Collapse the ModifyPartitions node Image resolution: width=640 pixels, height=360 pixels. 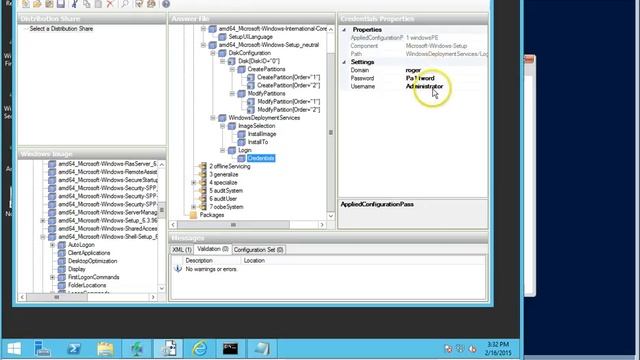[x=232, y=93]
